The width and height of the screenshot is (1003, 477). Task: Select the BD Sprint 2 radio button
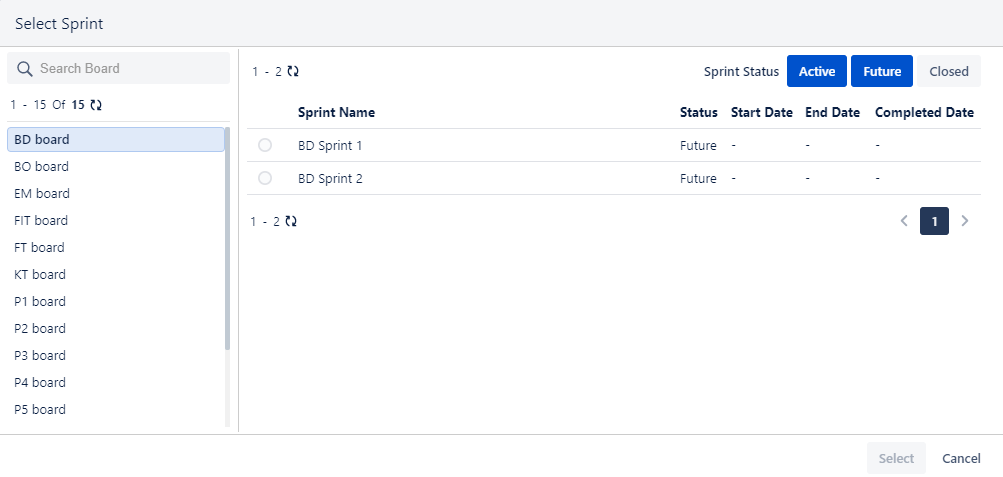pos(265,179)
